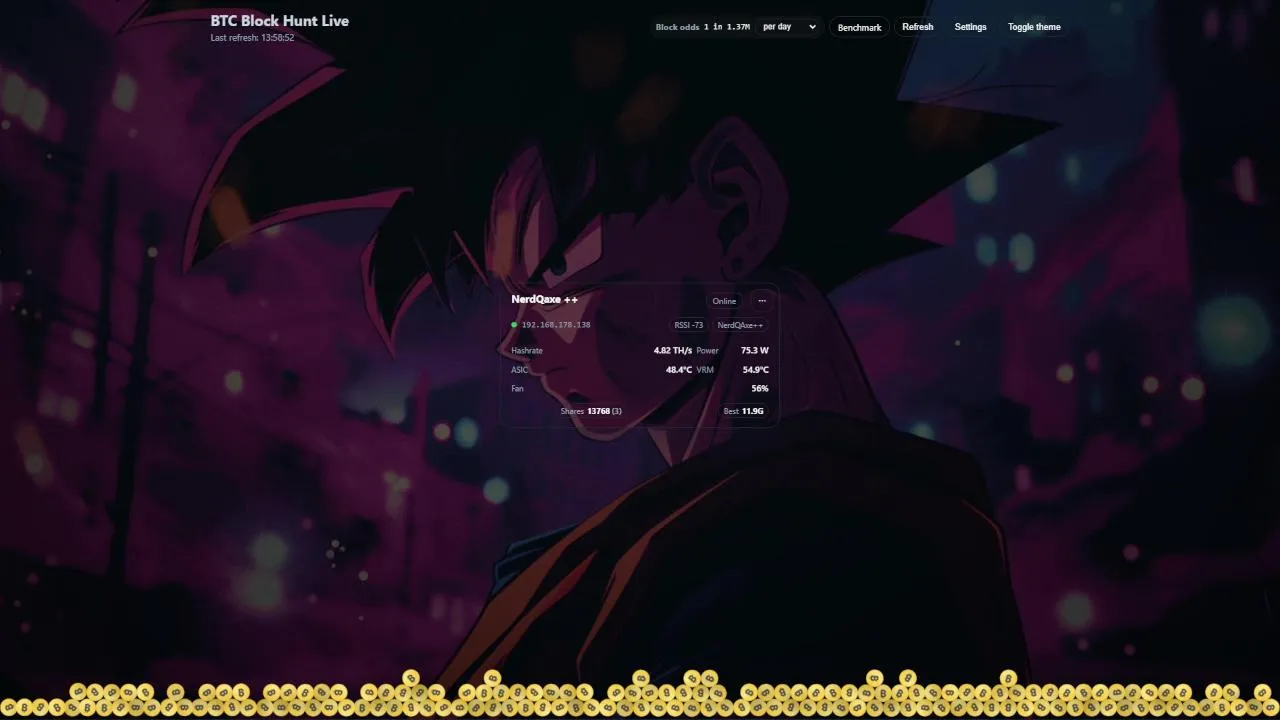Click the RSSI -73 badge
Viewport: 1280px width, 720px height.
tap(689, 325)
